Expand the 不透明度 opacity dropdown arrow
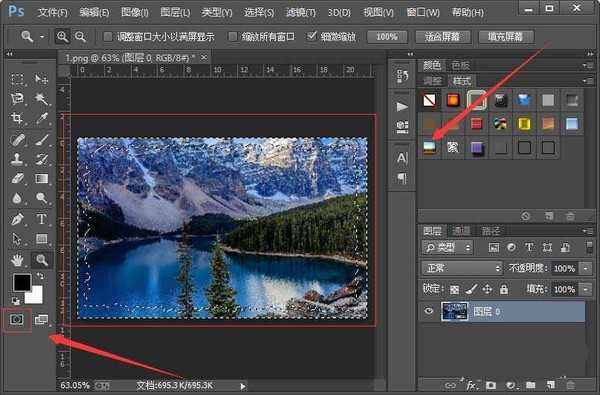The width and height of the screenshot is (600, 395). point(585,268)
